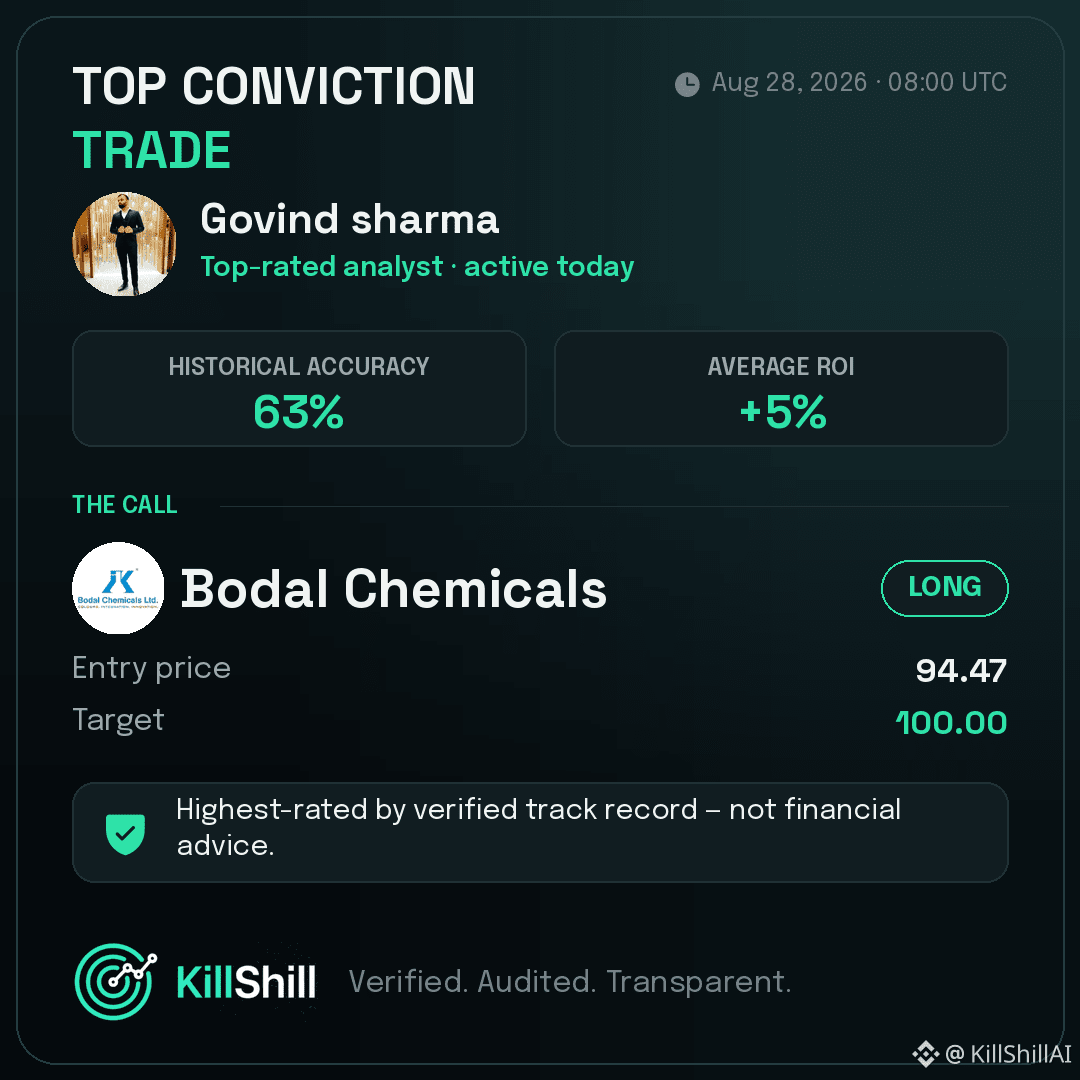Click the clock icon beside the date
Viewport: 1080px width, 1080px height.
687,84
